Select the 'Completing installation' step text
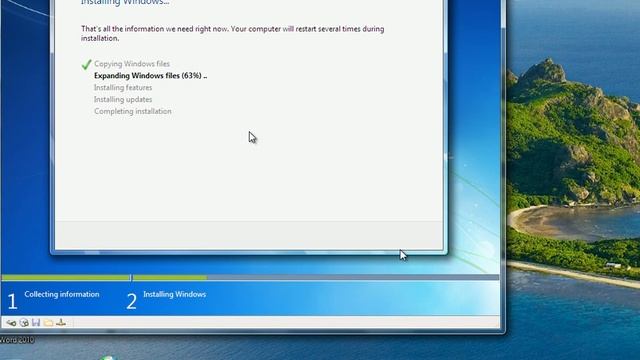 click(133, 111)
